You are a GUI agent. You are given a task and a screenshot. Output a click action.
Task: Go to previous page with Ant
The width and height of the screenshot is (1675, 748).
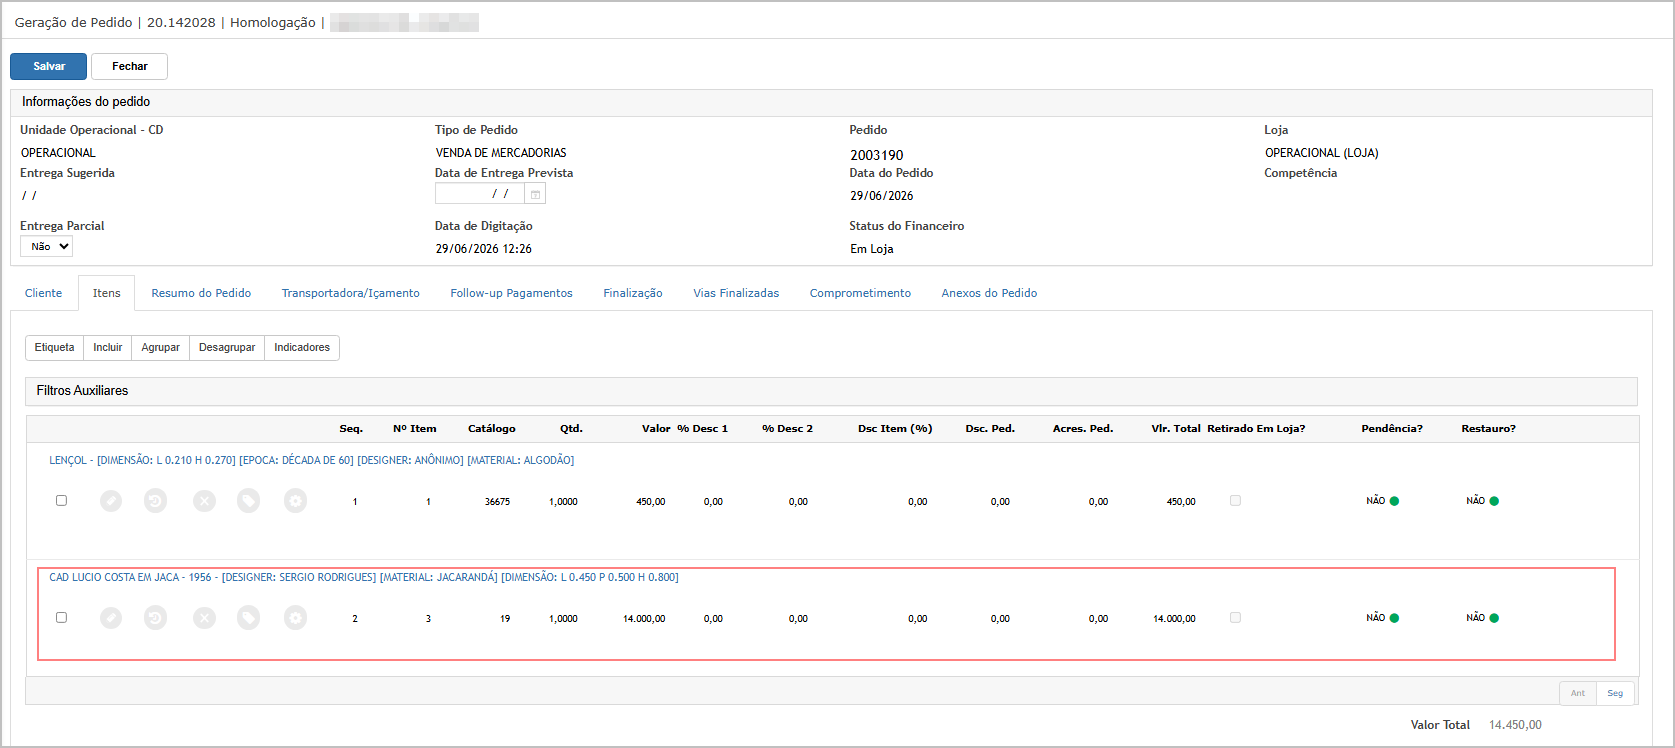[1578, 693]
